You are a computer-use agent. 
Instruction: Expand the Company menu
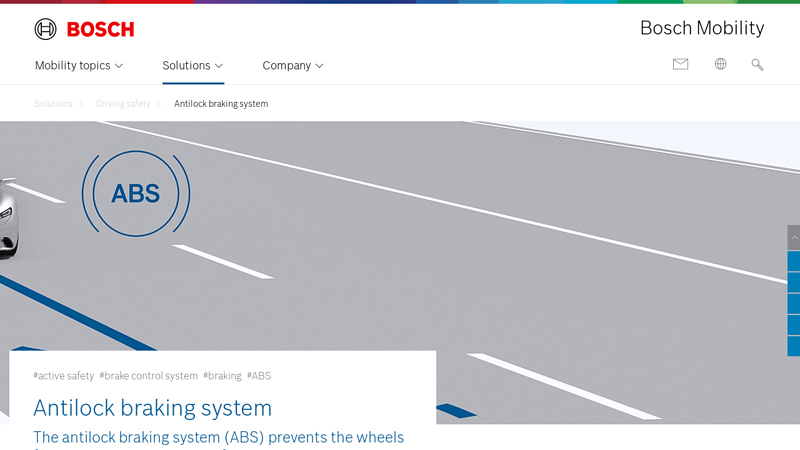tap(293, 65)
